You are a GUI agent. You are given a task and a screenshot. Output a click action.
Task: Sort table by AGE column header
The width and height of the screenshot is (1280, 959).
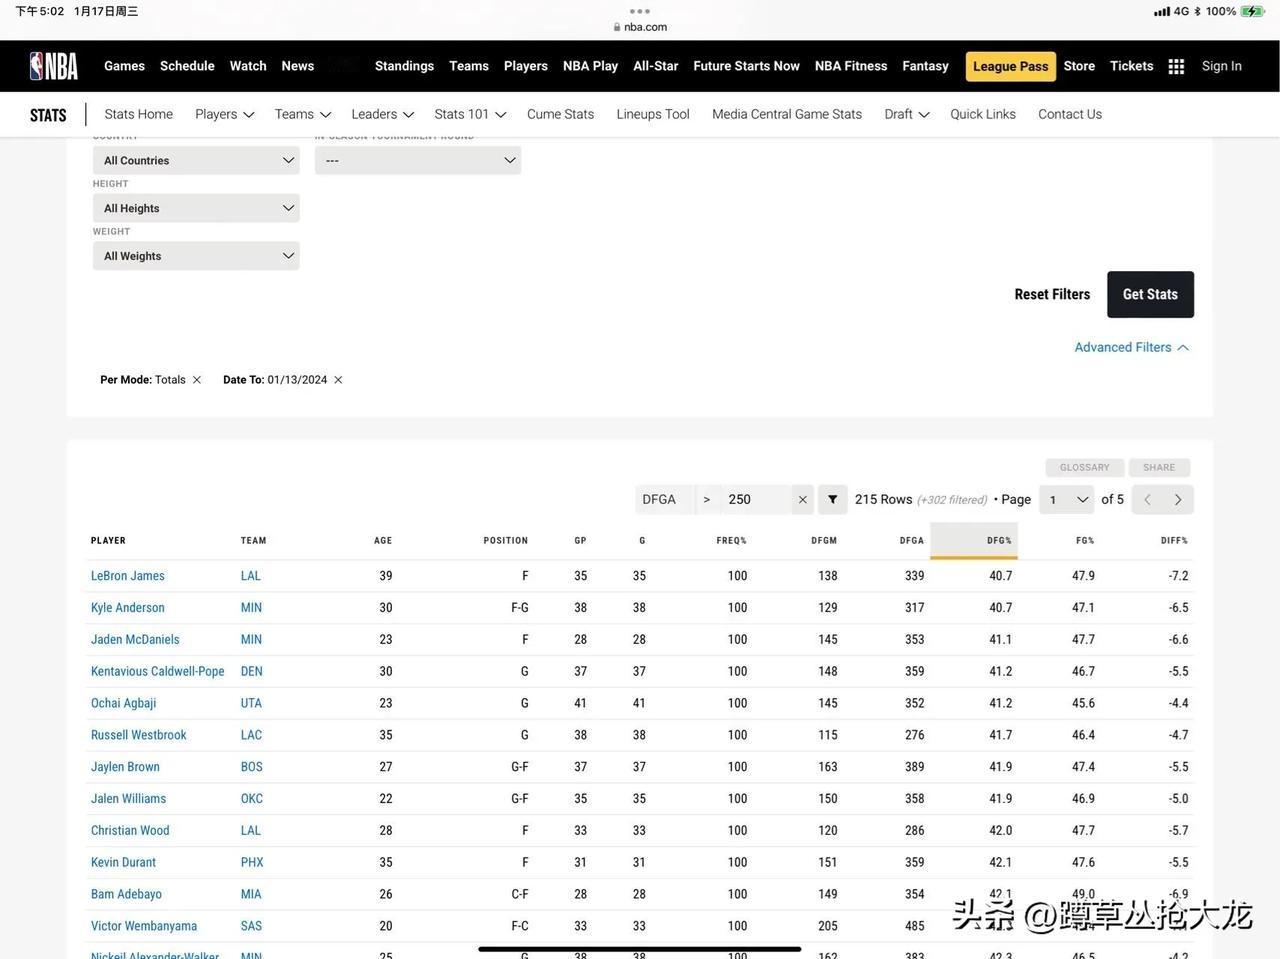pos(383,541)
